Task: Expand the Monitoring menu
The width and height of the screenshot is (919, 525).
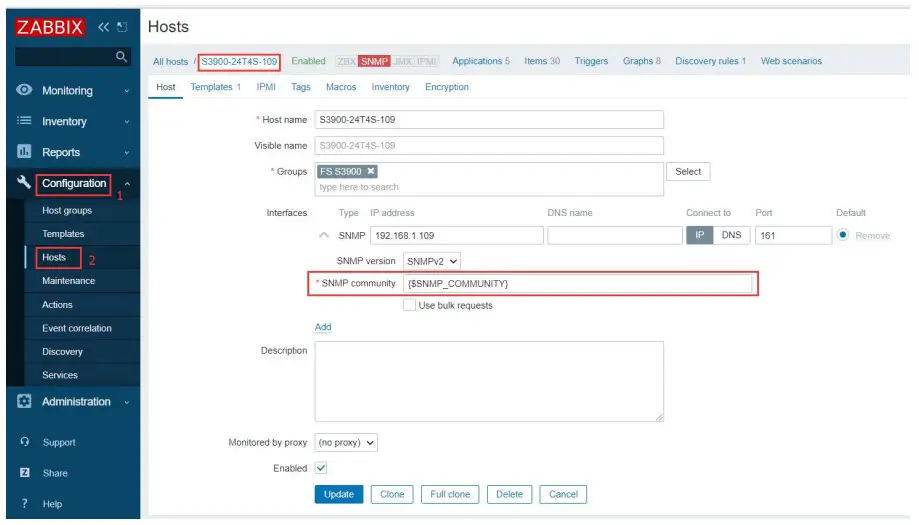Action: [x=127, y=91]
